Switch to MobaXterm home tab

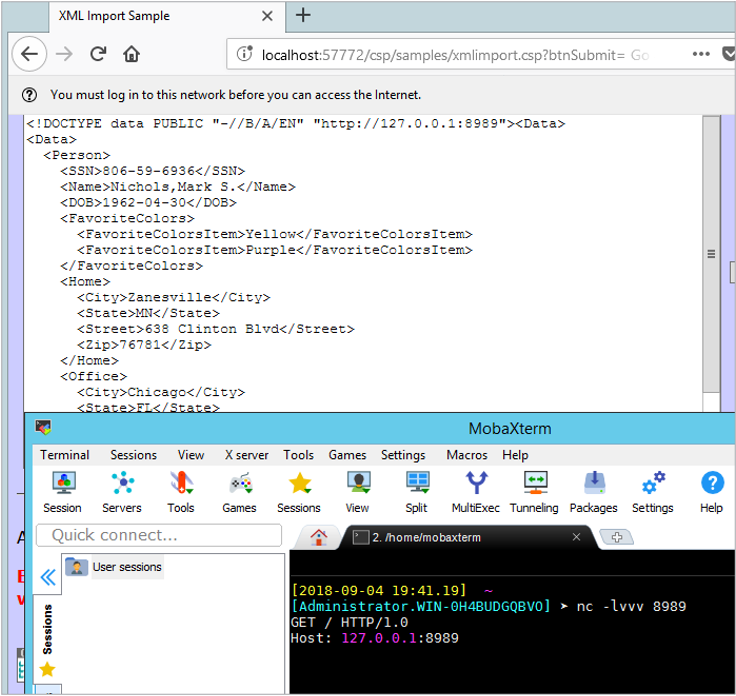(x=319, y=537)
